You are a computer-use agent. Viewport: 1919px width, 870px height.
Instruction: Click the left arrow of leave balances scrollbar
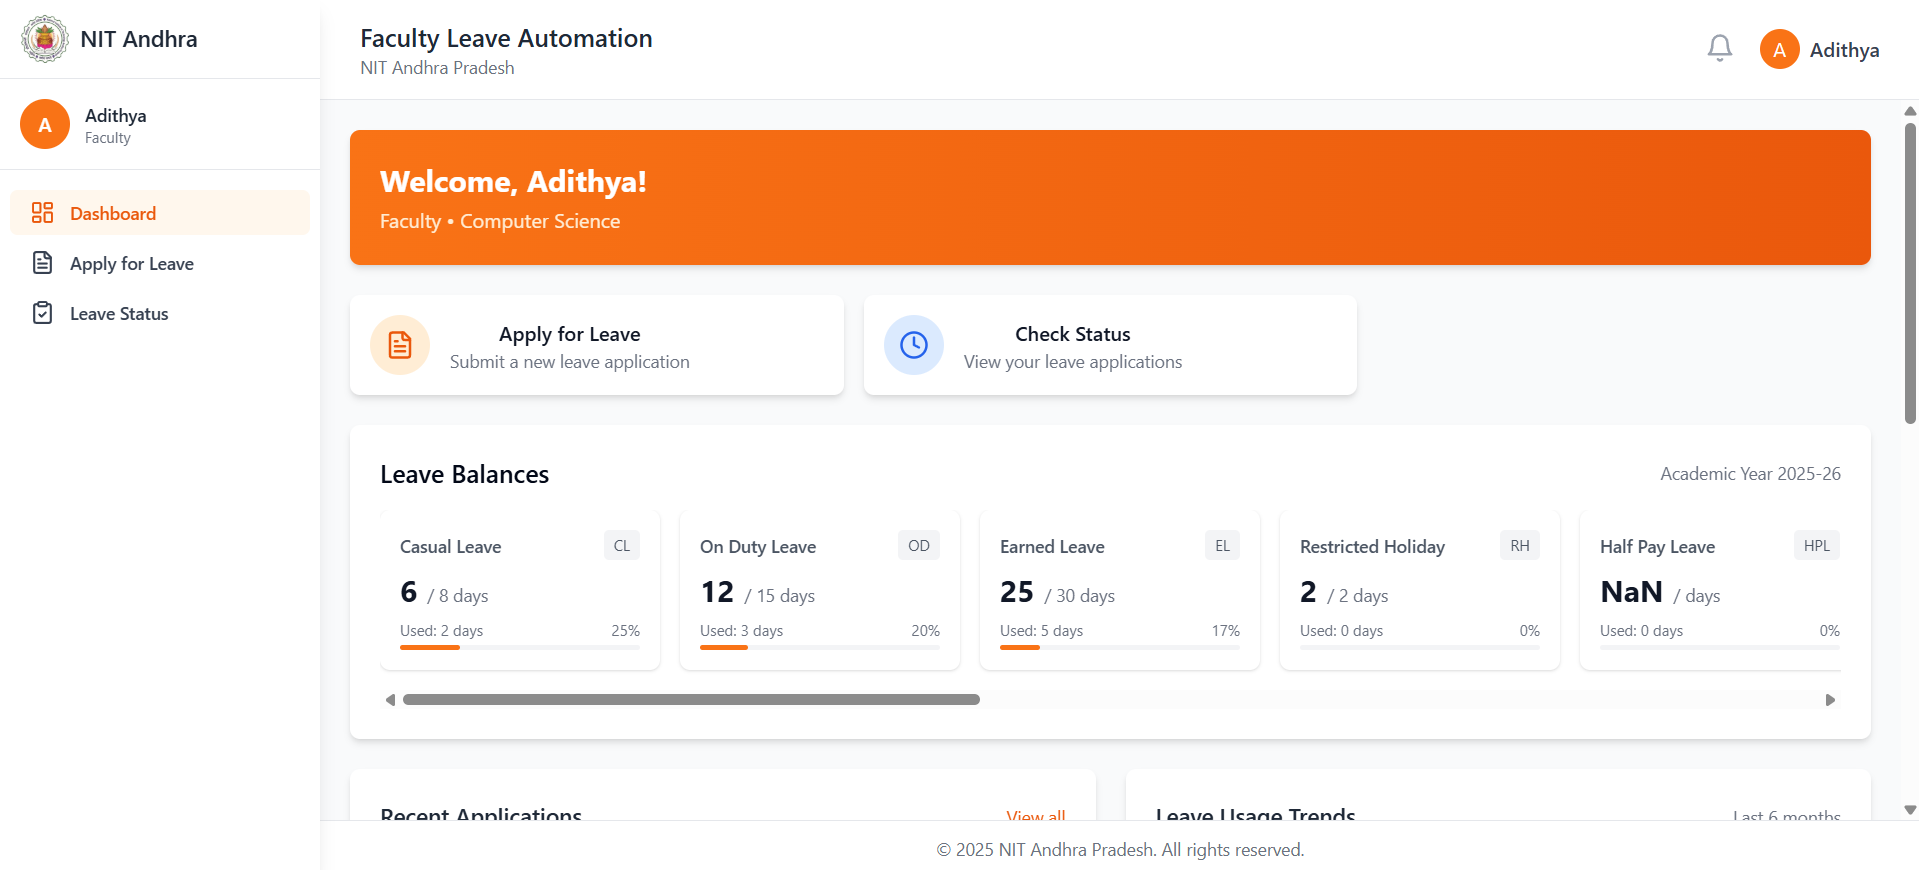pos(390,700)
